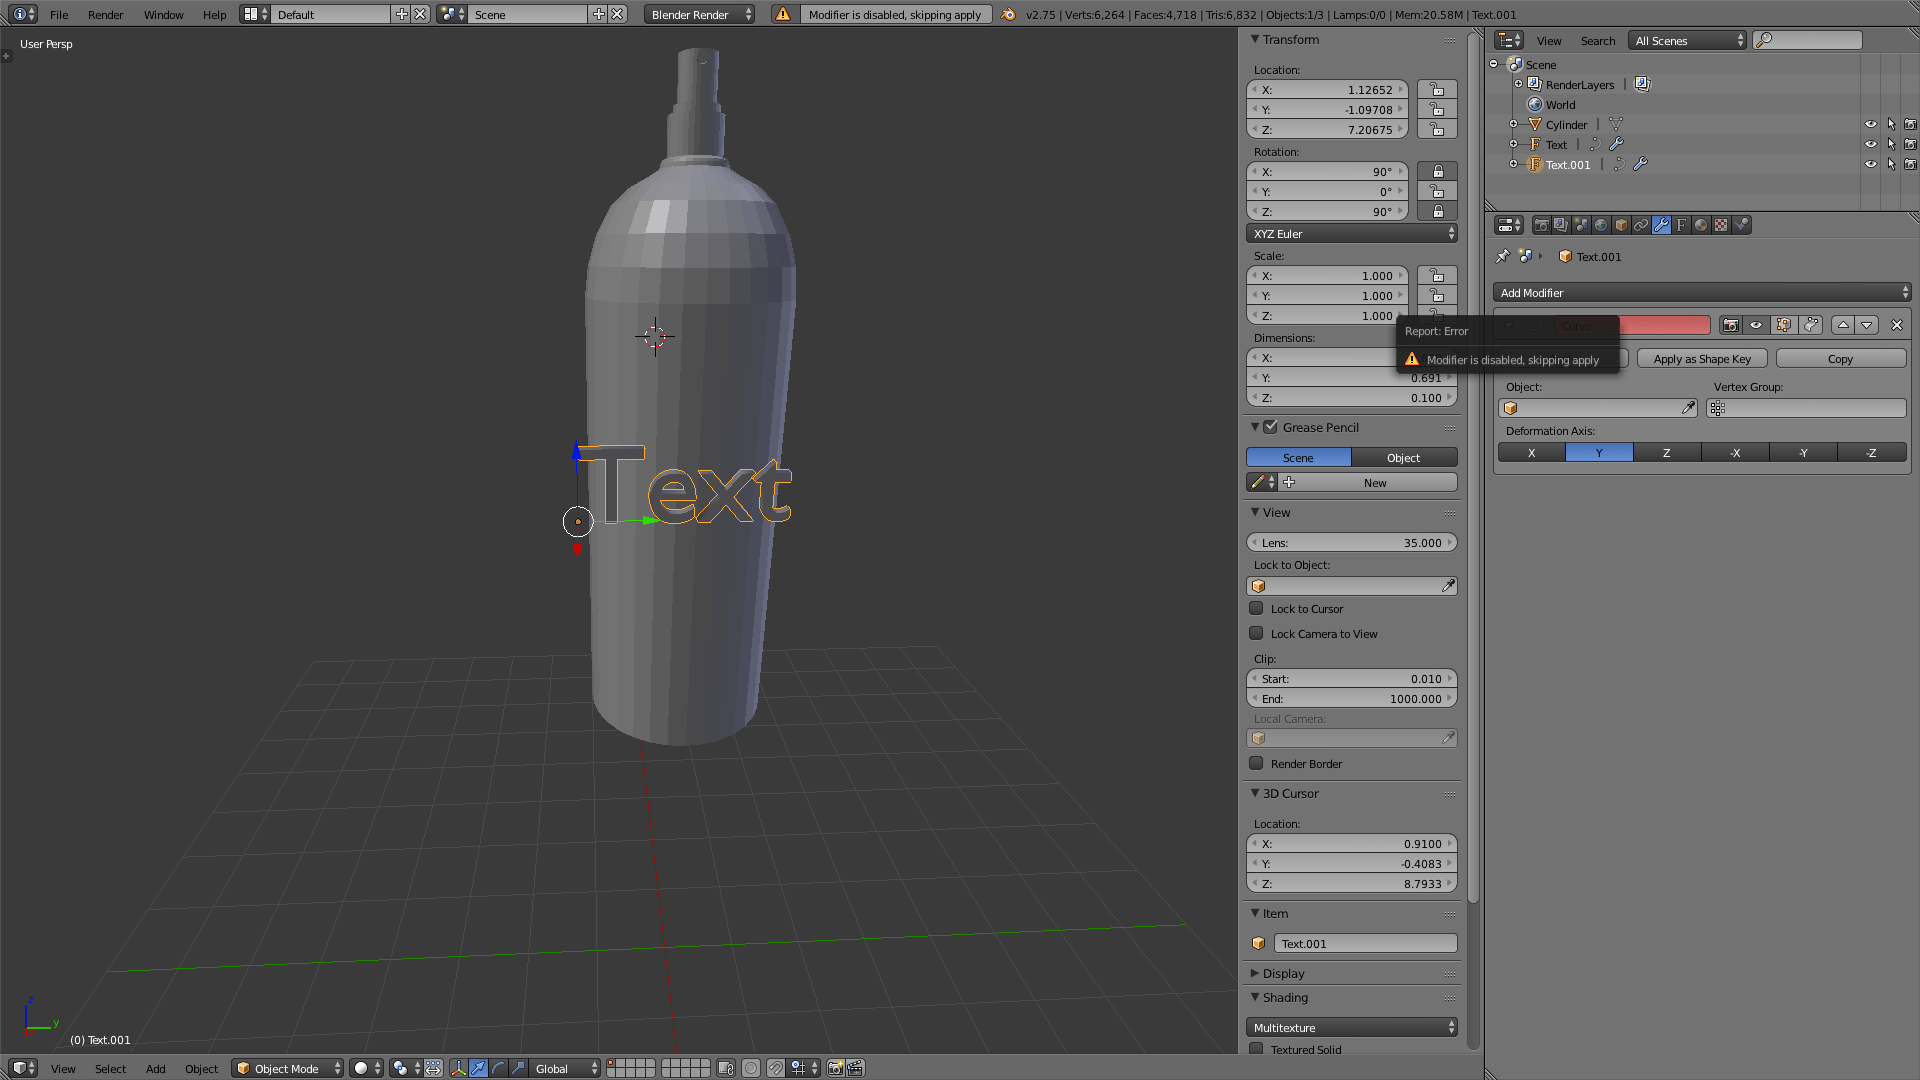
Task: Open the Add menu in viewport header
Action: (x=155, y=1068)
